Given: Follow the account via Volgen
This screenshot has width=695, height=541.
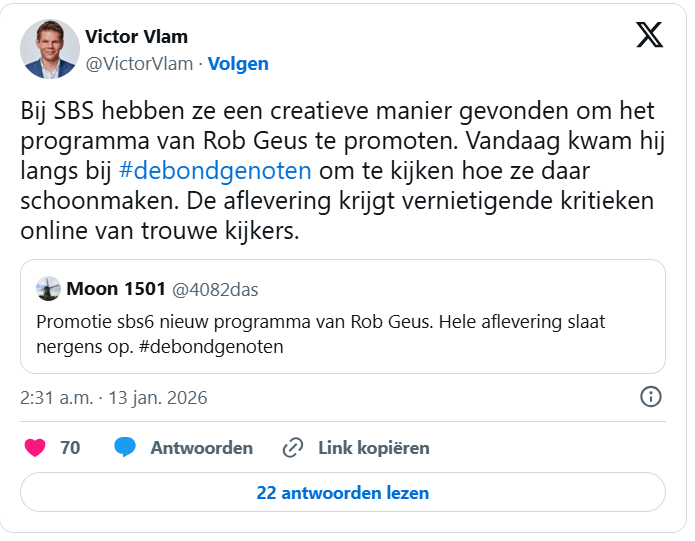Looking at the screenshot, I should pos(238,64).
